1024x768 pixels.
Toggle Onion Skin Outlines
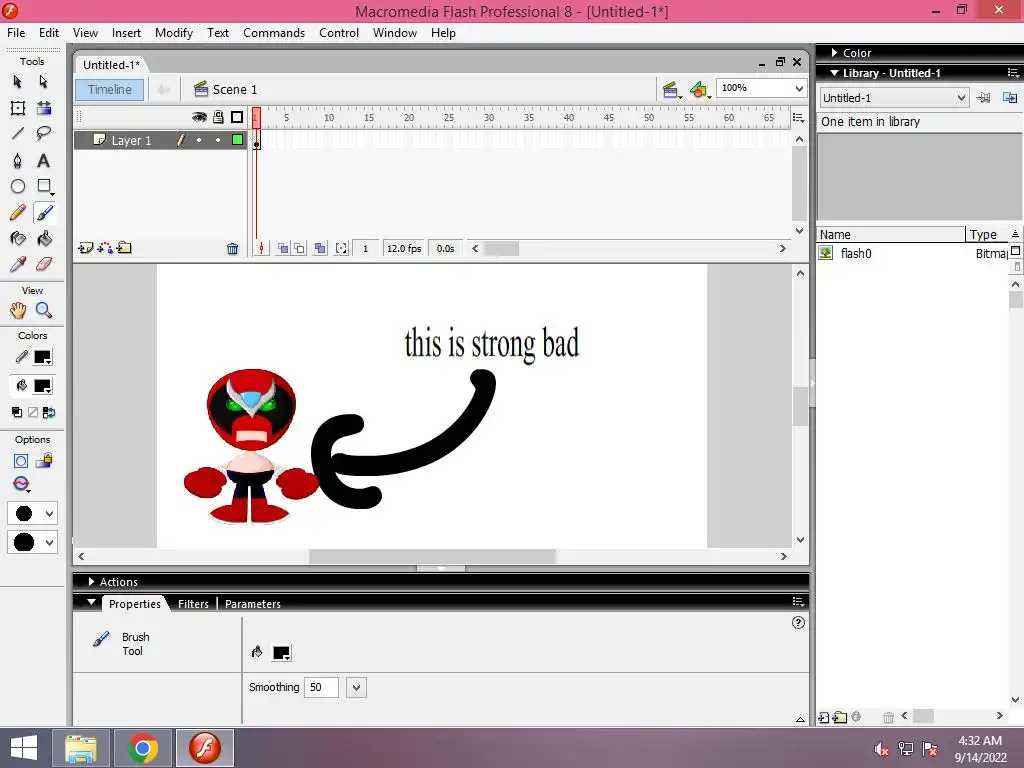click(299, 248)
